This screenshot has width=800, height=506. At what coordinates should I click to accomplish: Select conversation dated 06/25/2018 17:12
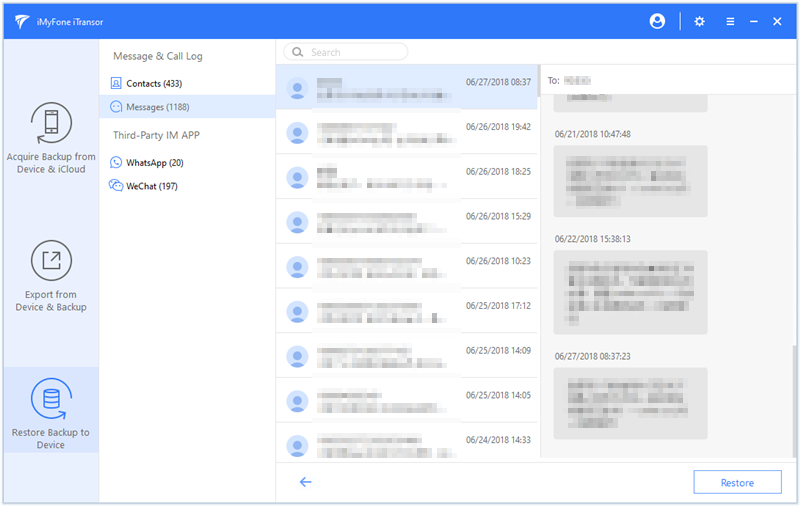click(x=407, y=311)
